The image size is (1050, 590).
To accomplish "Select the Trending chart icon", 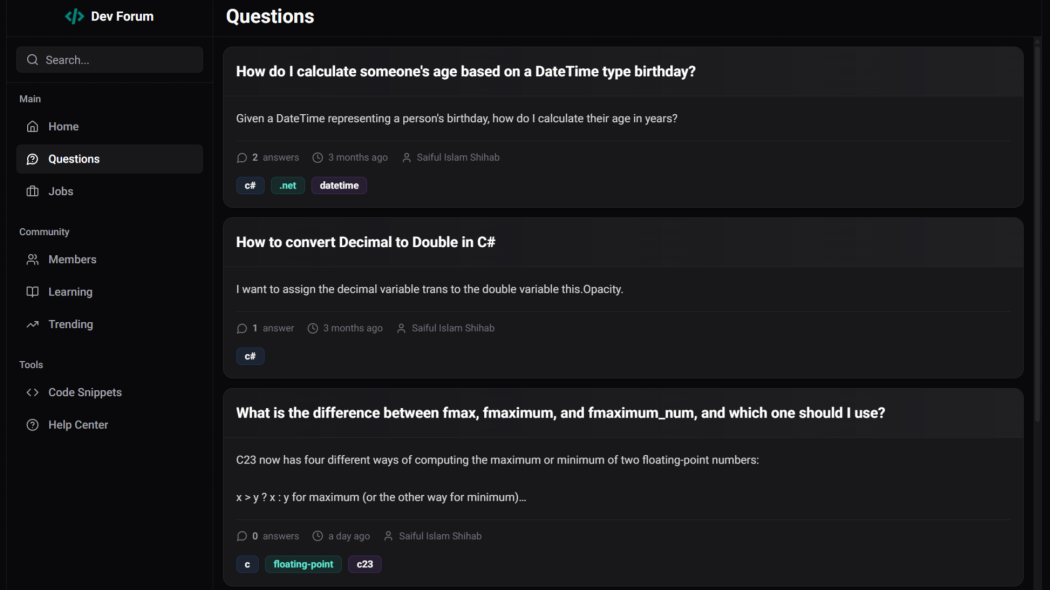I will (x=33, y=324).
